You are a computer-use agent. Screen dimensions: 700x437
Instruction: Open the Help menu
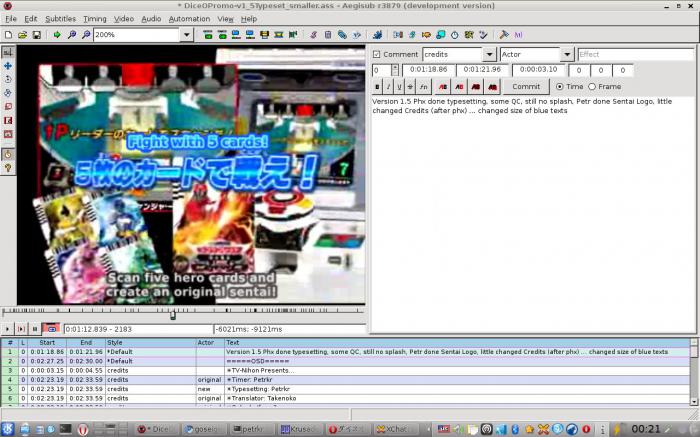[249, 19]
